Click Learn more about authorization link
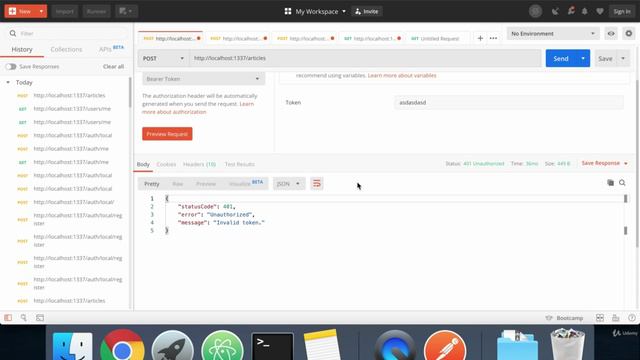 tap(198, 108)
